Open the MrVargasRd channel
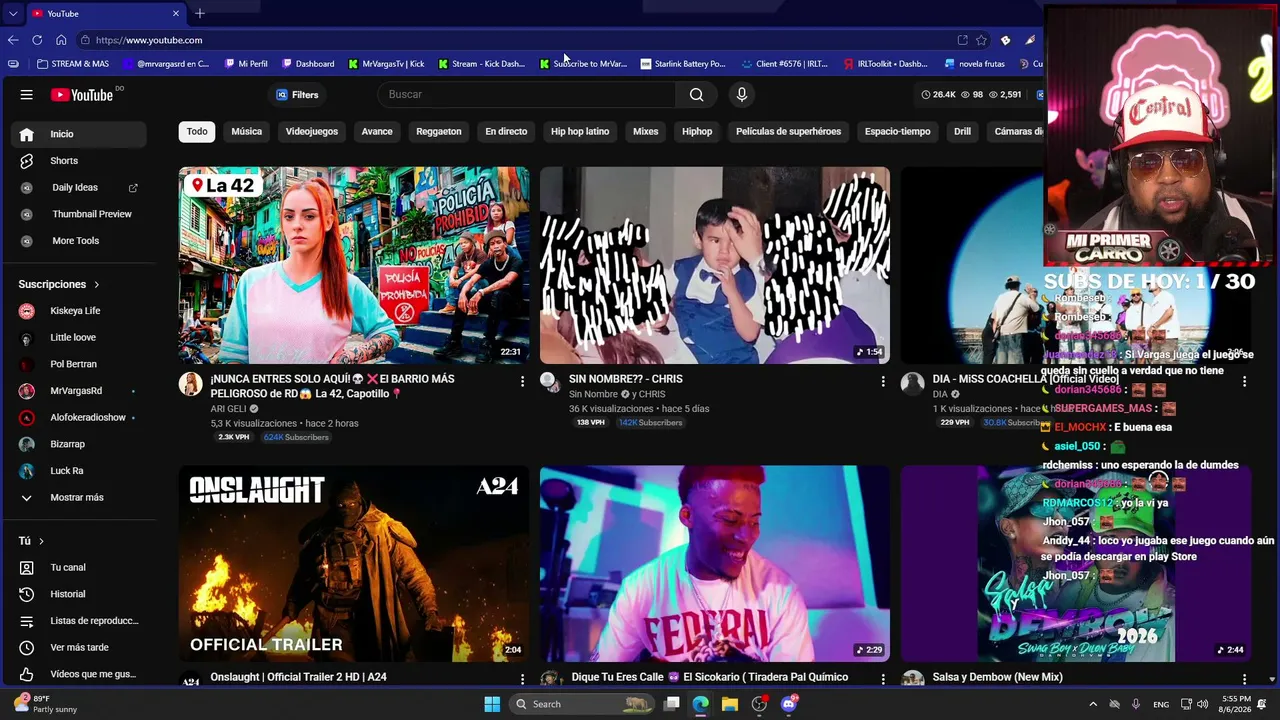The height and width of the screenshot is (720, 1280). pyautogui.click(x=79, y=391)
